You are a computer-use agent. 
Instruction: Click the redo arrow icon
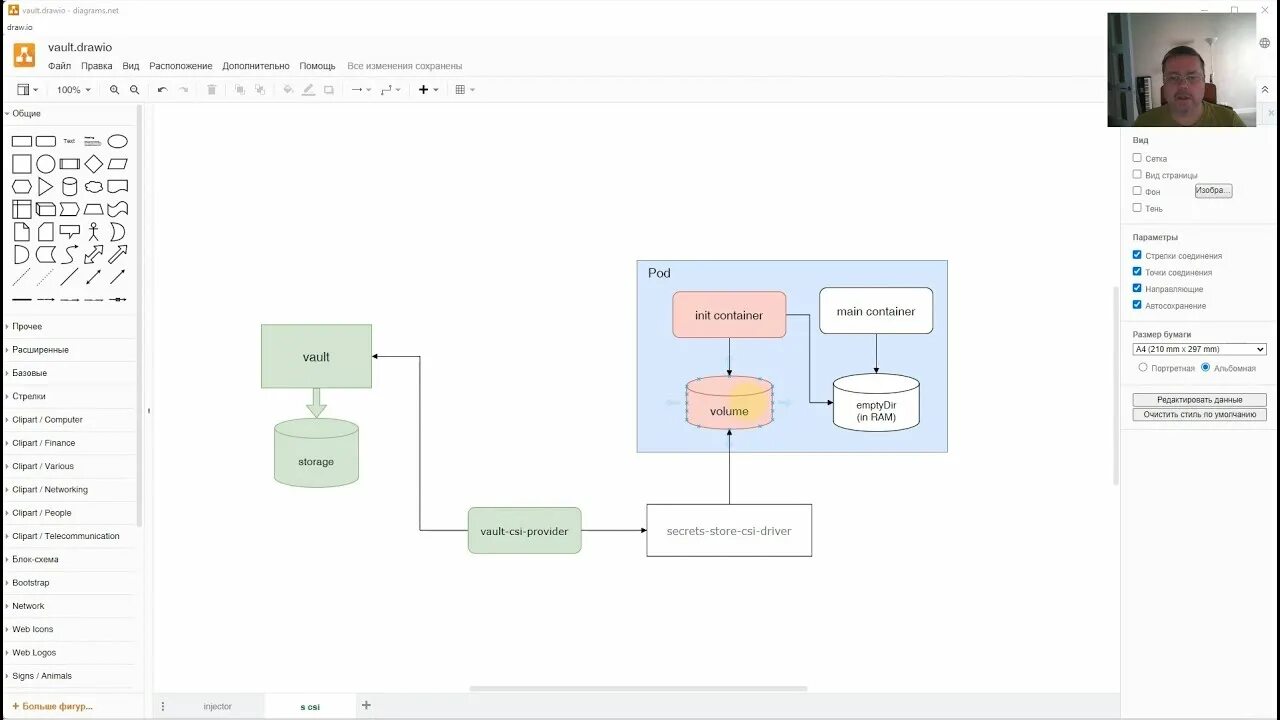point(183,90)
